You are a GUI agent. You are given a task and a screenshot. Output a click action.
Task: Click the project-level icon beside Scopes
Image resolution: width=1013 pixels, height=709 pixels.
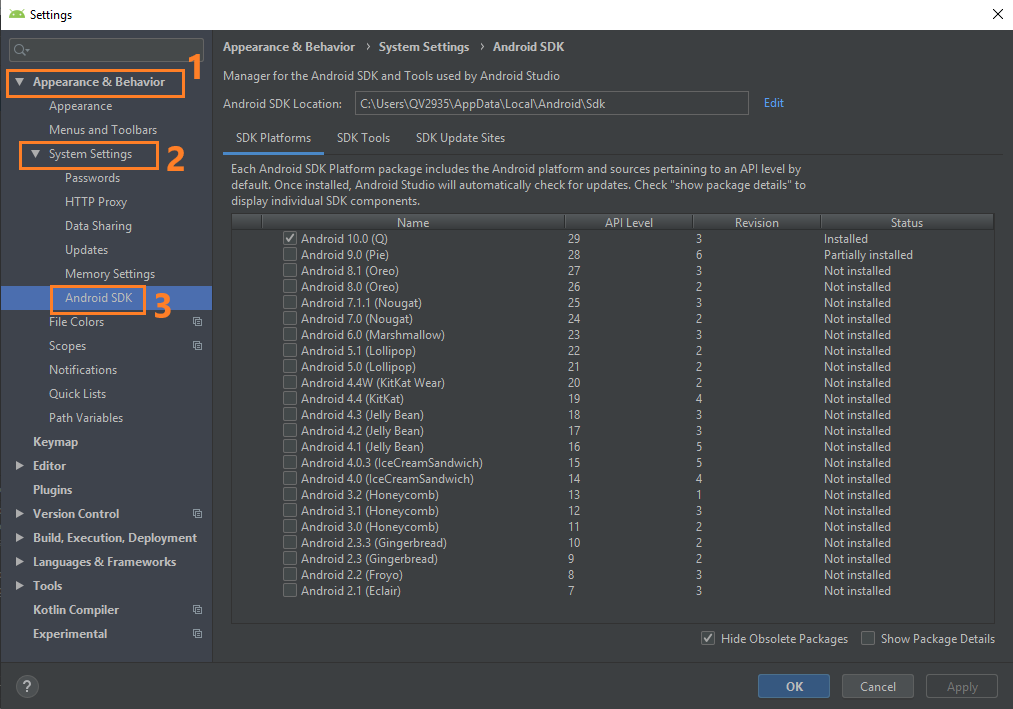197,346
